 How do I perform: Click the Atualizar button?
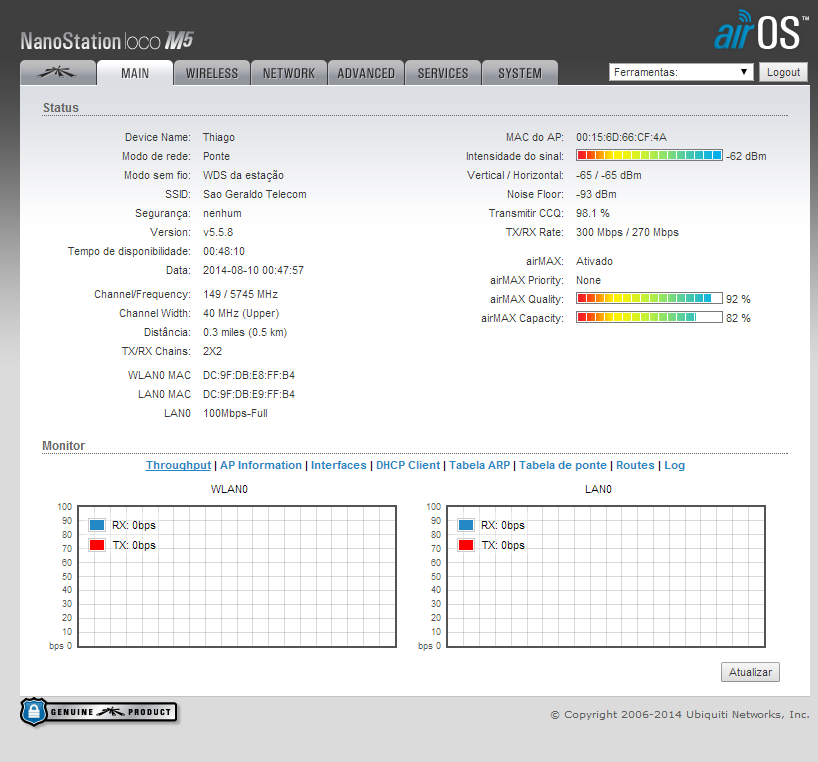coord(750,672)
